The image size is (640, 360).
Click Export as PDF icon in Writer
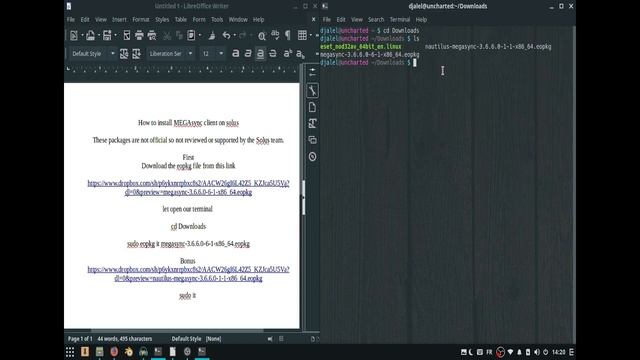click(127, 36)
